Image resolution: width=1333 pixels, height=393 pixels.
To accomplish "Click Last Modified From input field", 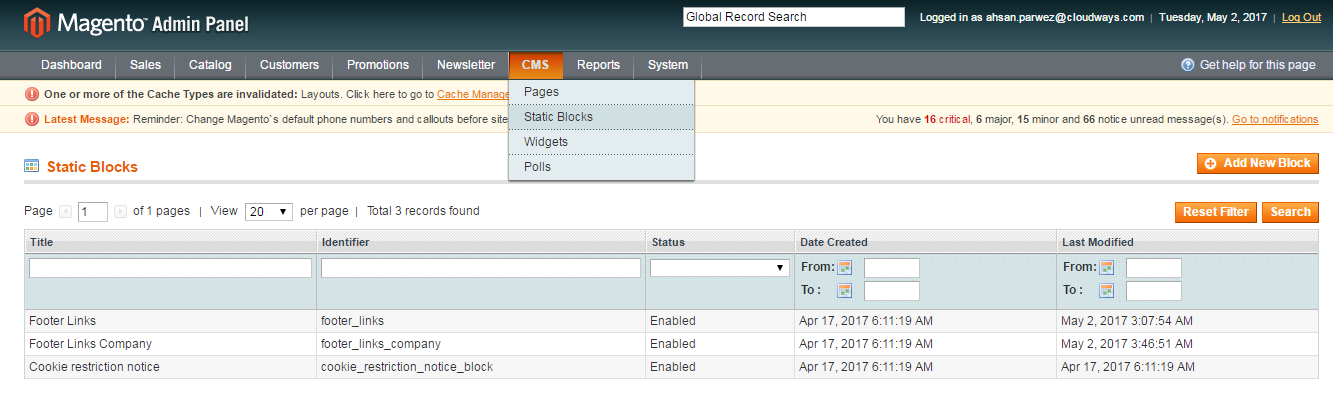I will [1154, 268].
